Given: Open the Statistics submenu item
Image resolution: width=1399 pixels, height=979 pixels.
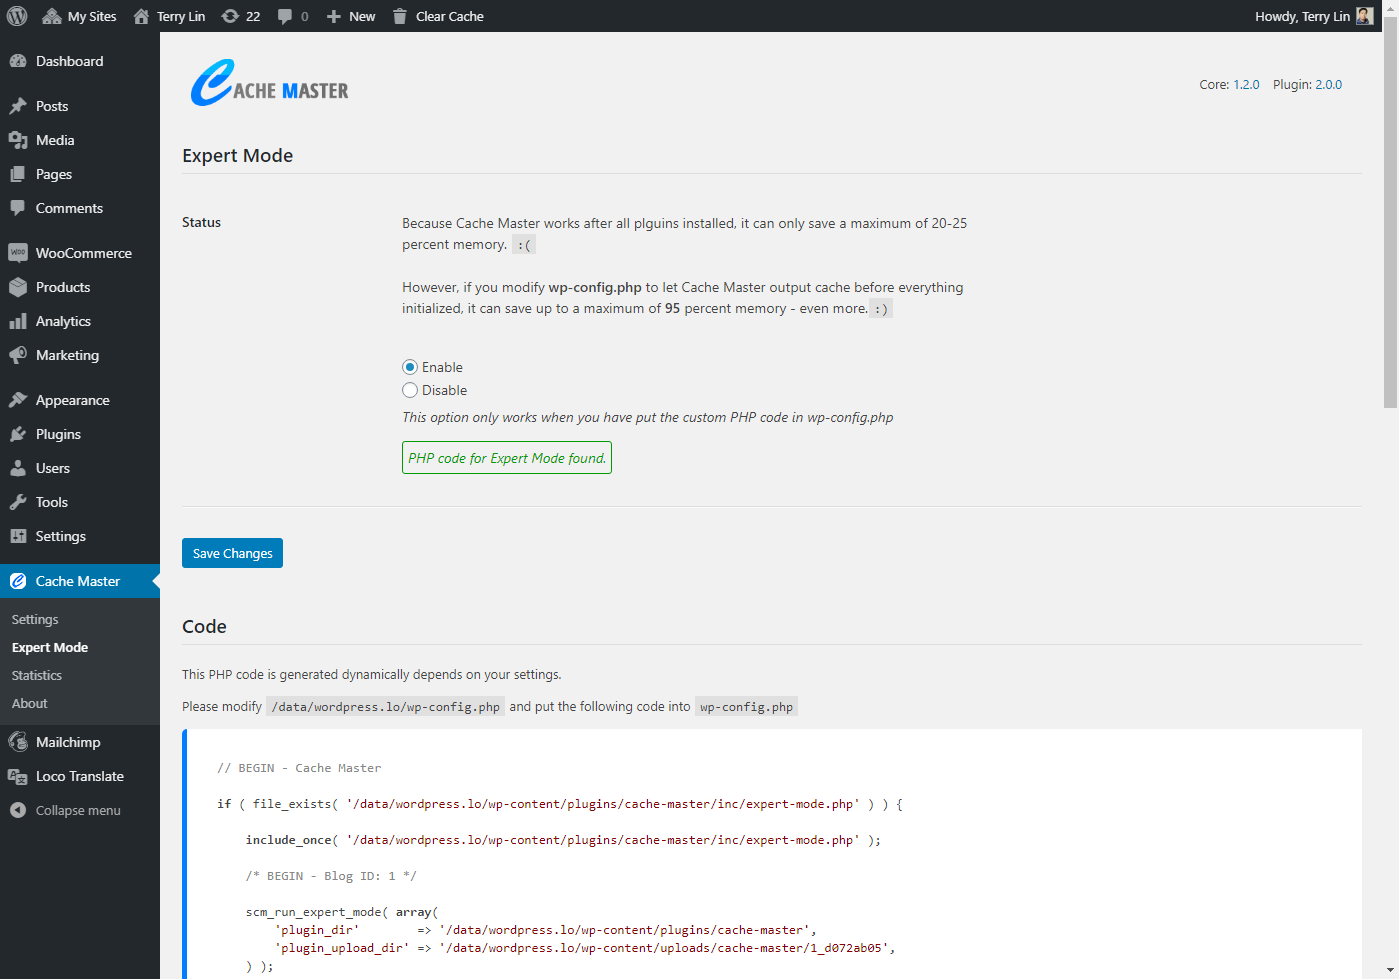Looking at the screenshot, I should click(x=37, y=675).
